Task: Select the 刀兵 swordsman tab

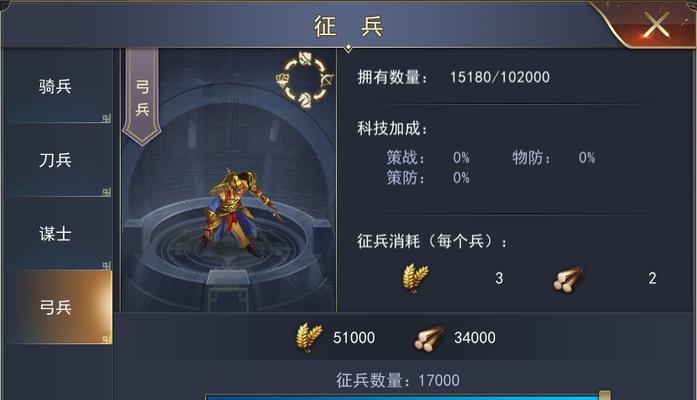Action: (58, 160)
